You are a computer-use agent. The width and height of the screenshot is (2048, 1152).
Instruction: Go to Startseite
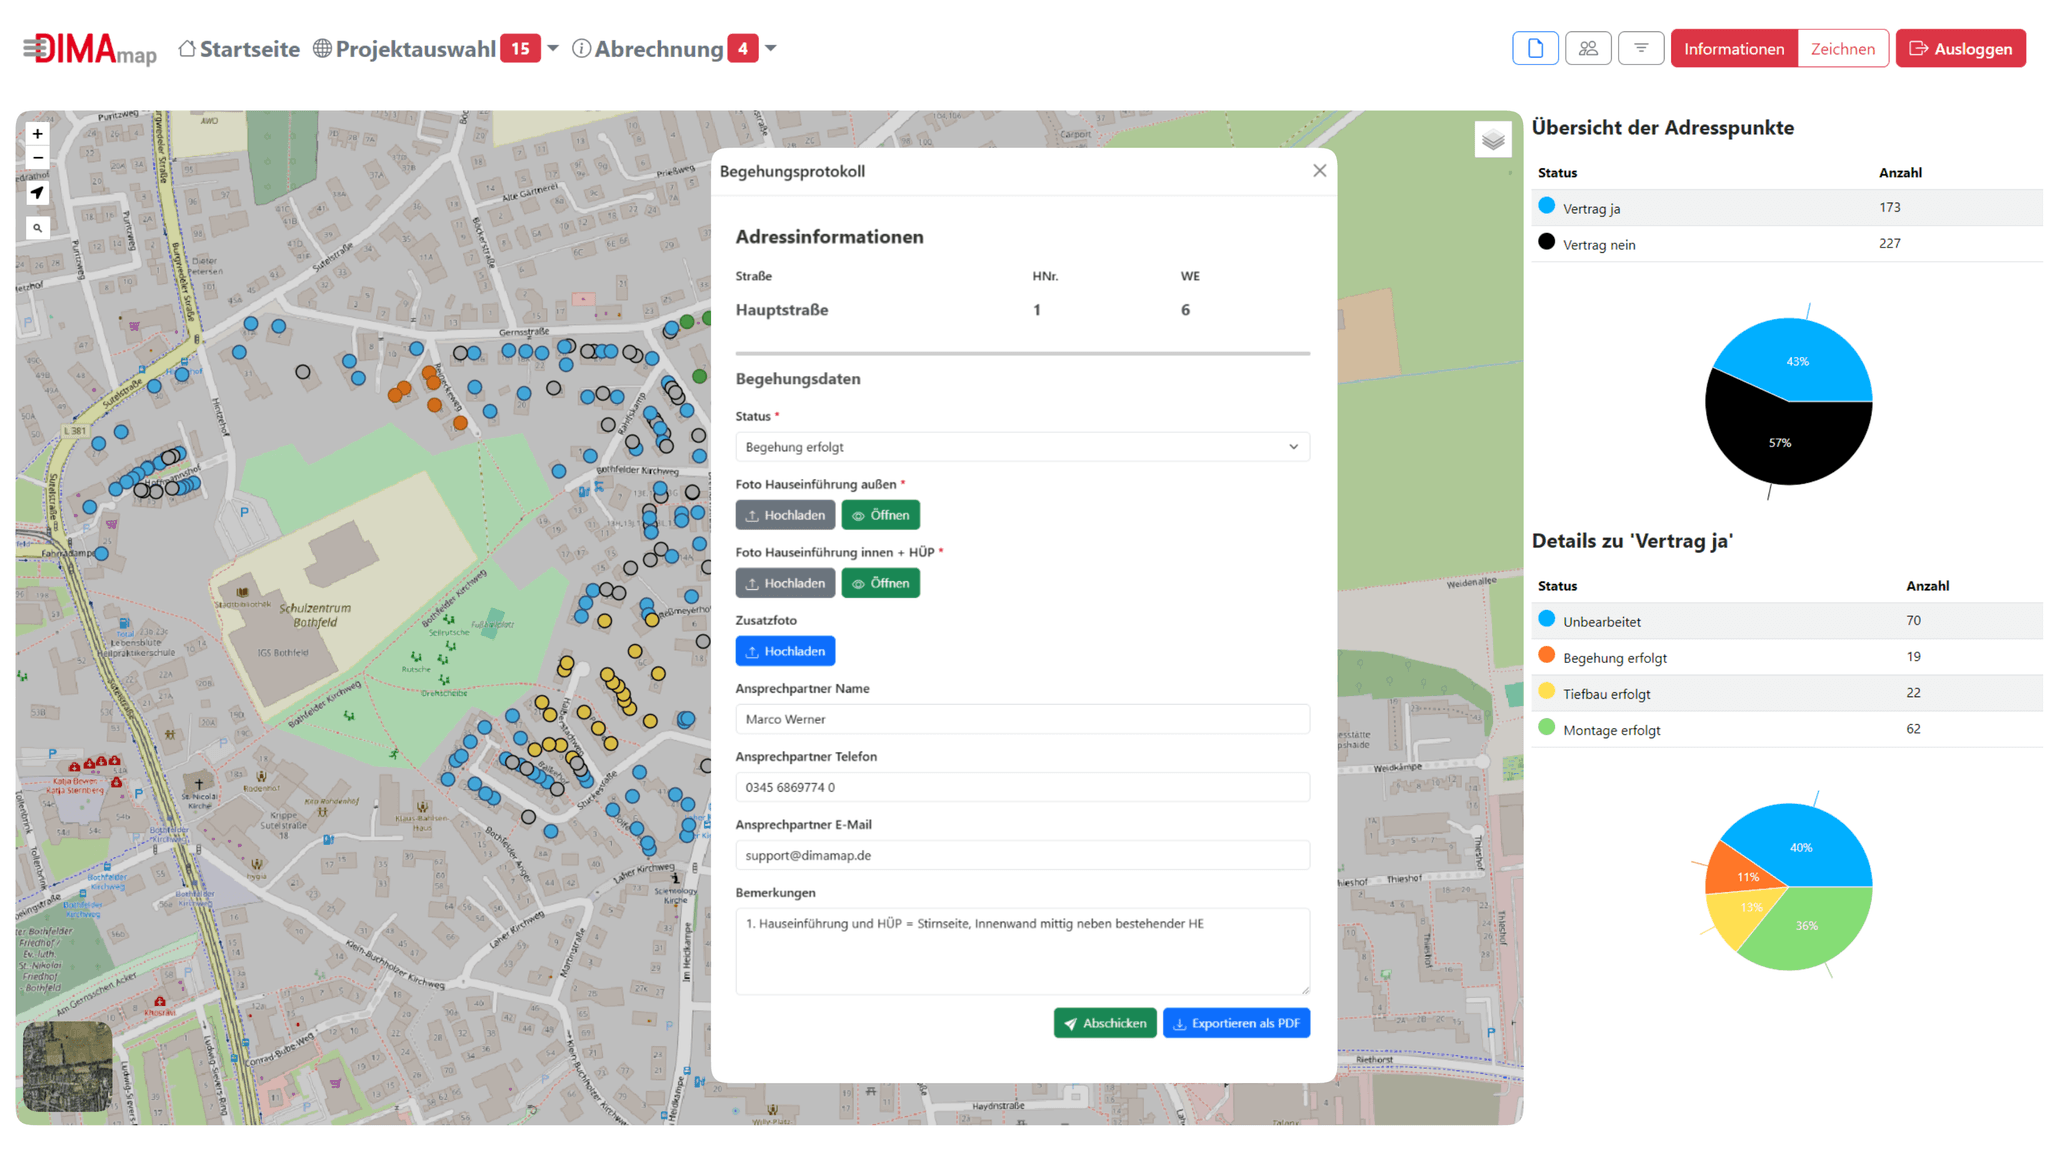click(239, 48)
